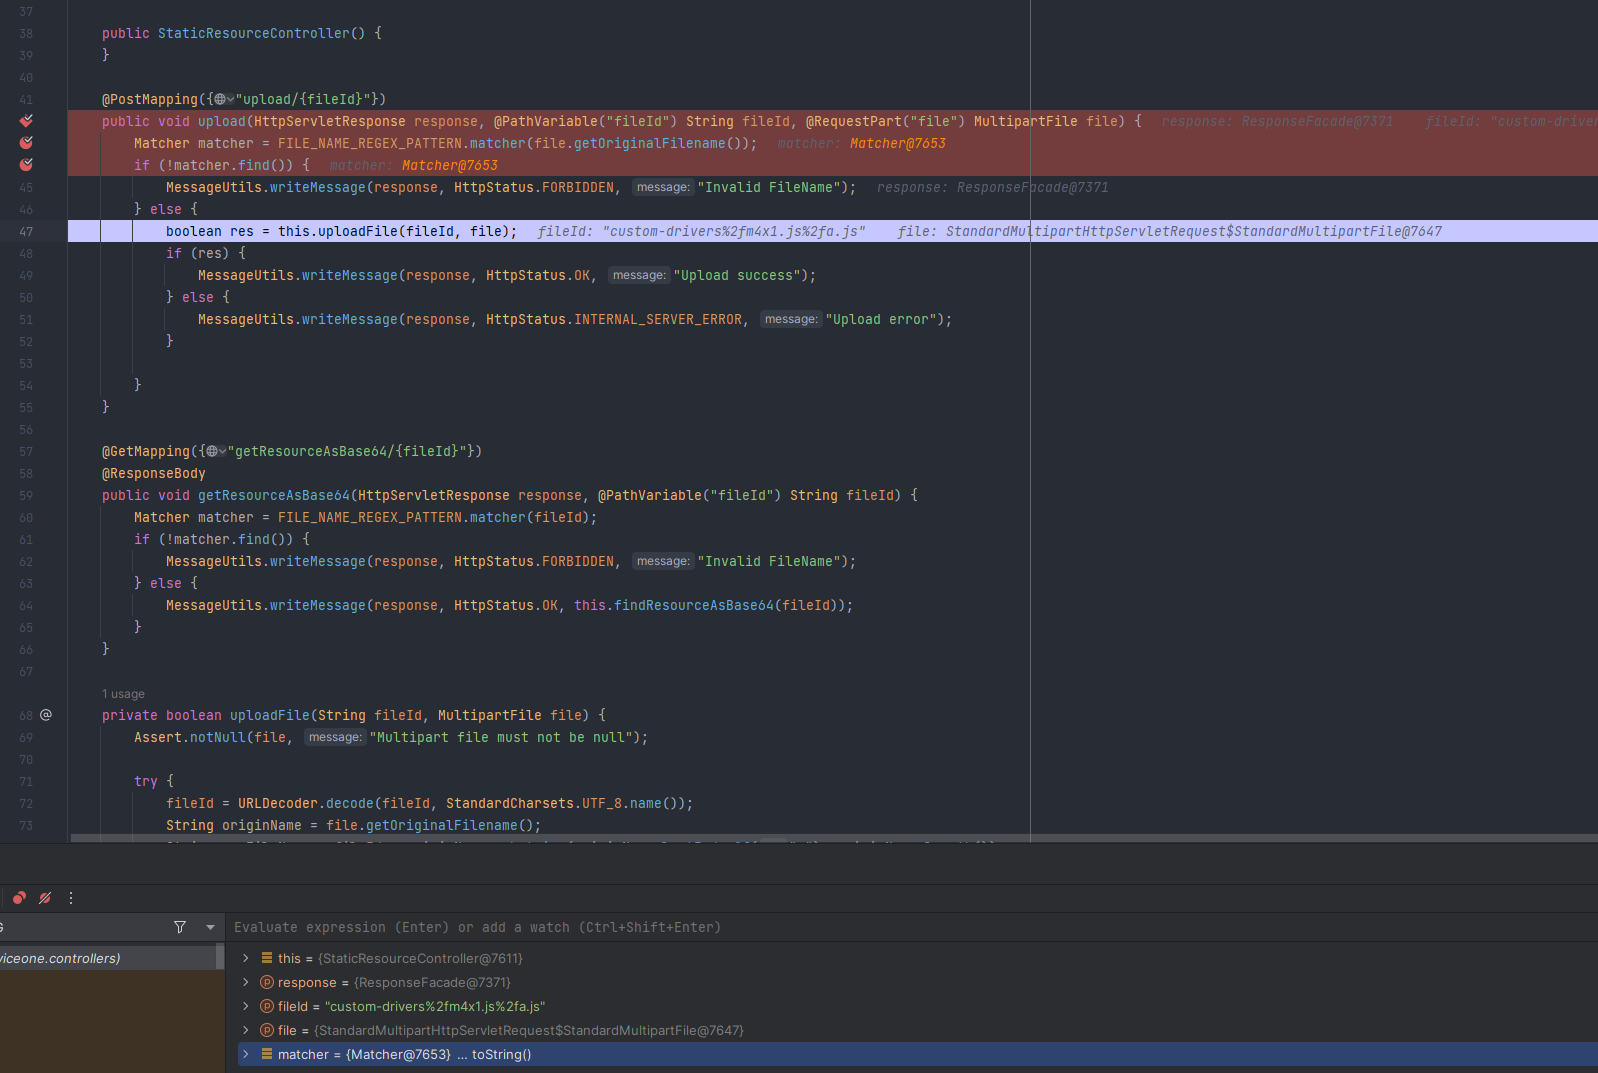
Task: Click 'StaticResourceController' constructor name
Action: [254, 33]
